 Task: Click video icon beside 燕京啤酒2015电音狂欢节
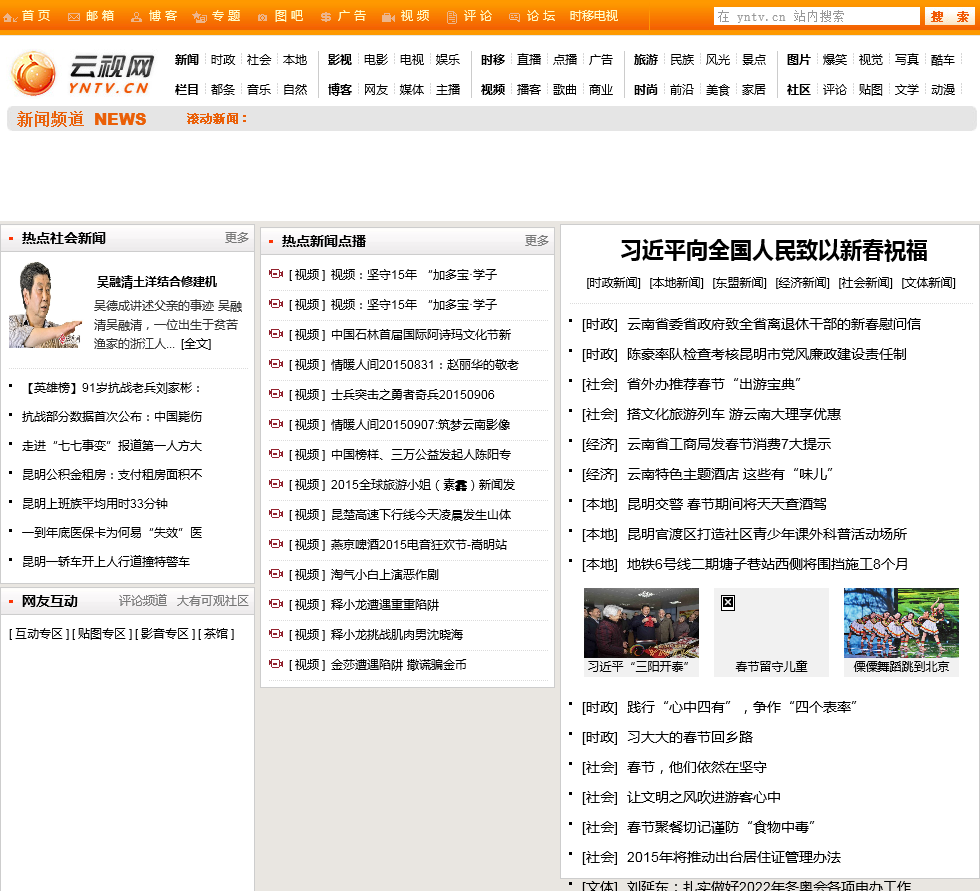click(276, 544)
